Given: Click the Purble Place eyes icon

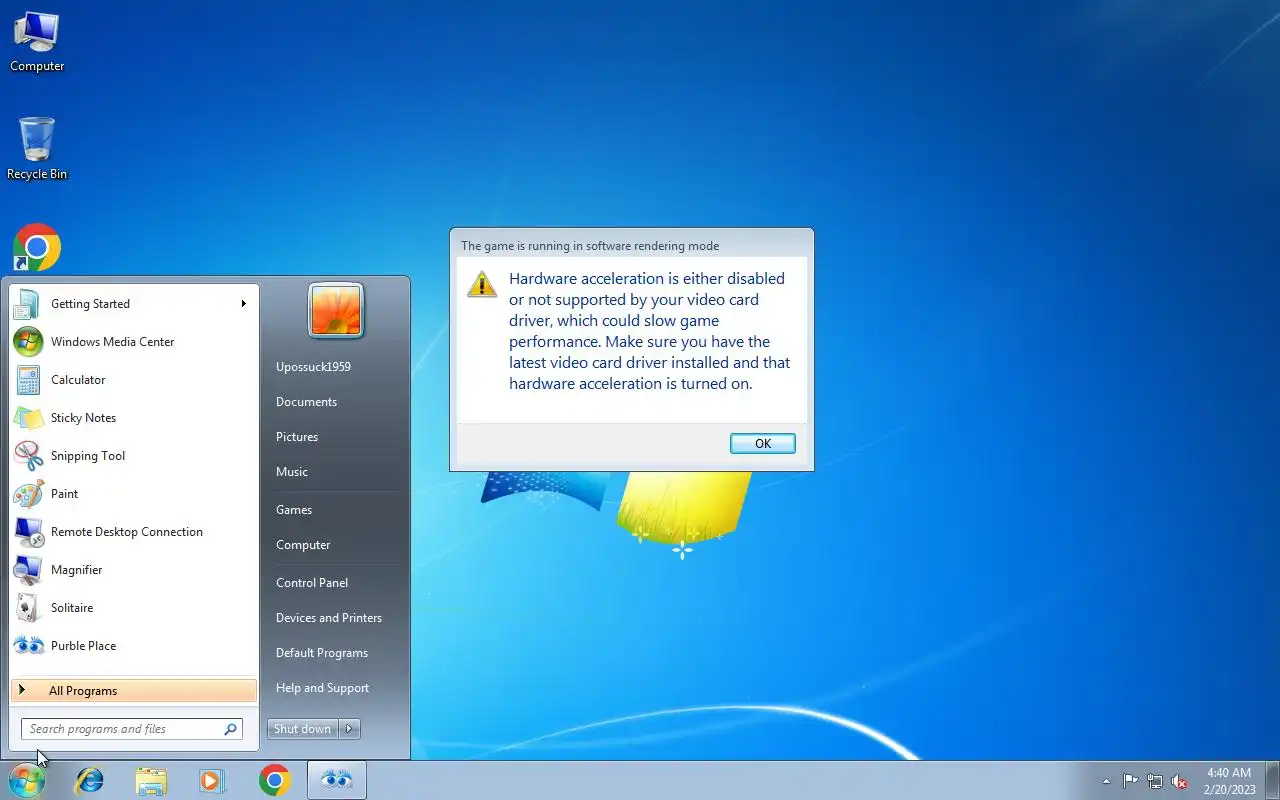Looking at the screenshot, I should click(28, 646).
